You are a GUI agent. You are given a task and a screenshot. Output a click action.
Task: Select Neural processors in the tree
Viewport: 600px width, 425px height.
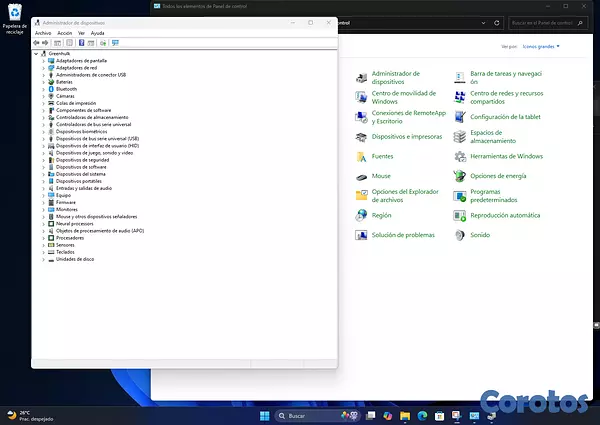click(x=74, y=224)
